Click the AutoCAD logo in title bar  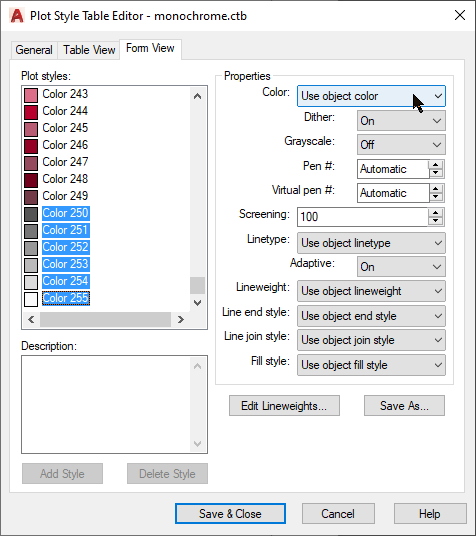[17, 16]
